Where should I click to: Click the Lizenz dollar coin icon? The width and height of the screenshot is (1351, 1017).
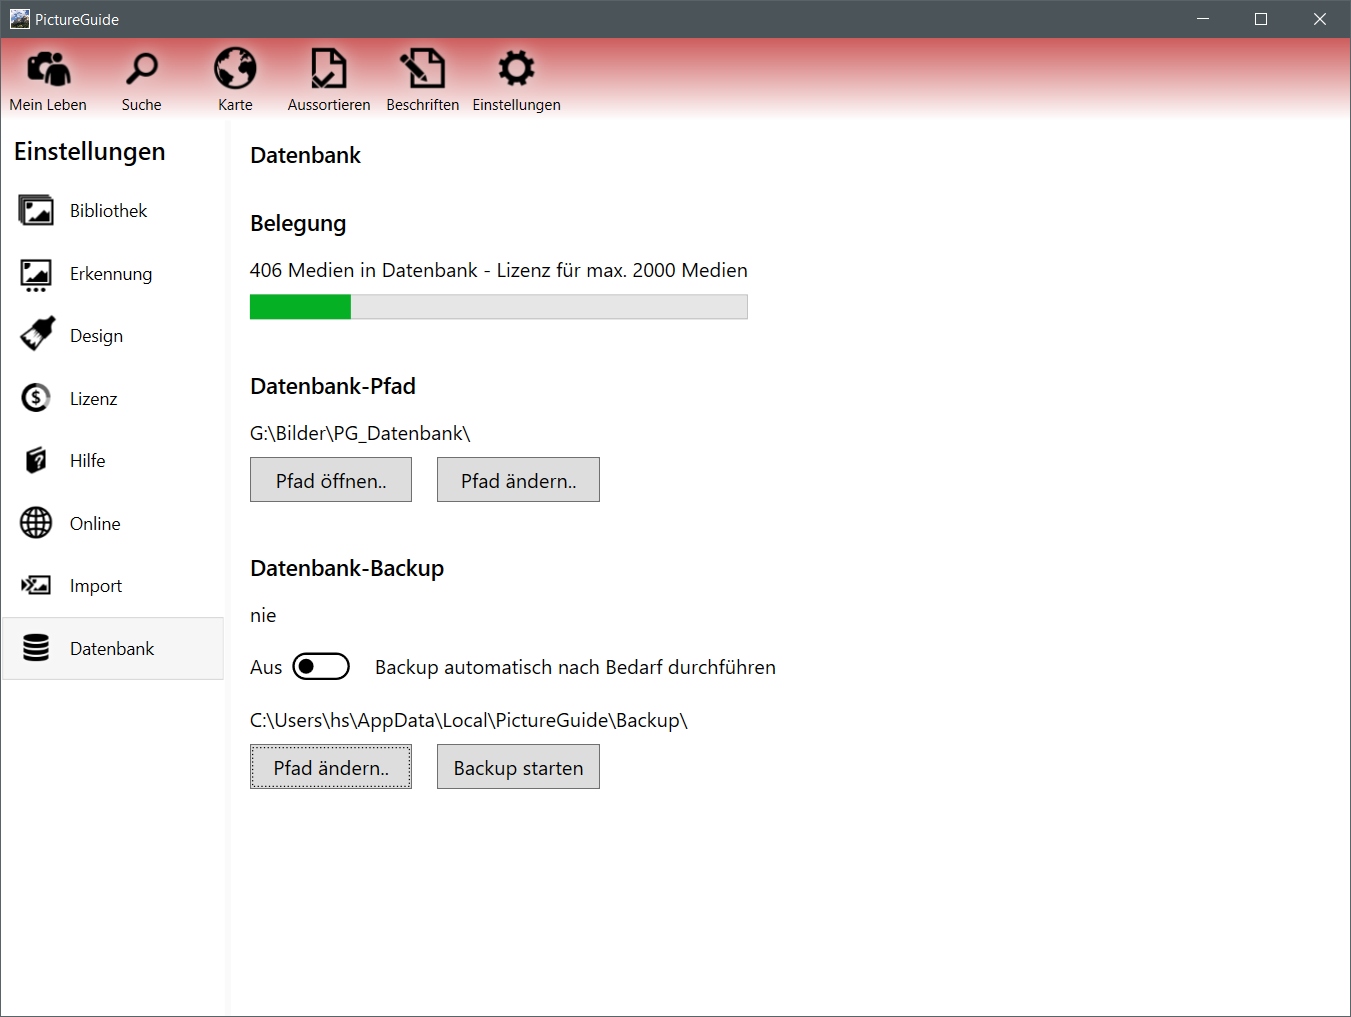point(36,398)
